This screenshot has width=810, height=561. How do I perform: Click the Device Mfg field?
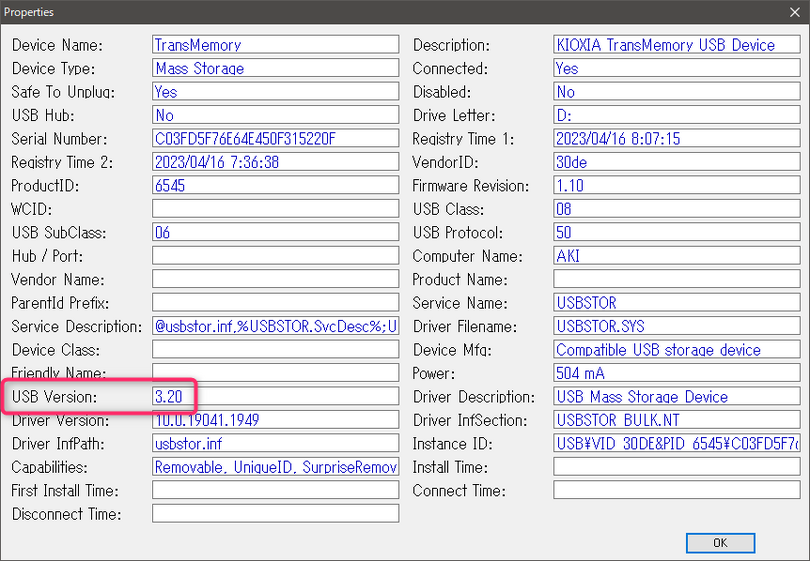(677, 350)
